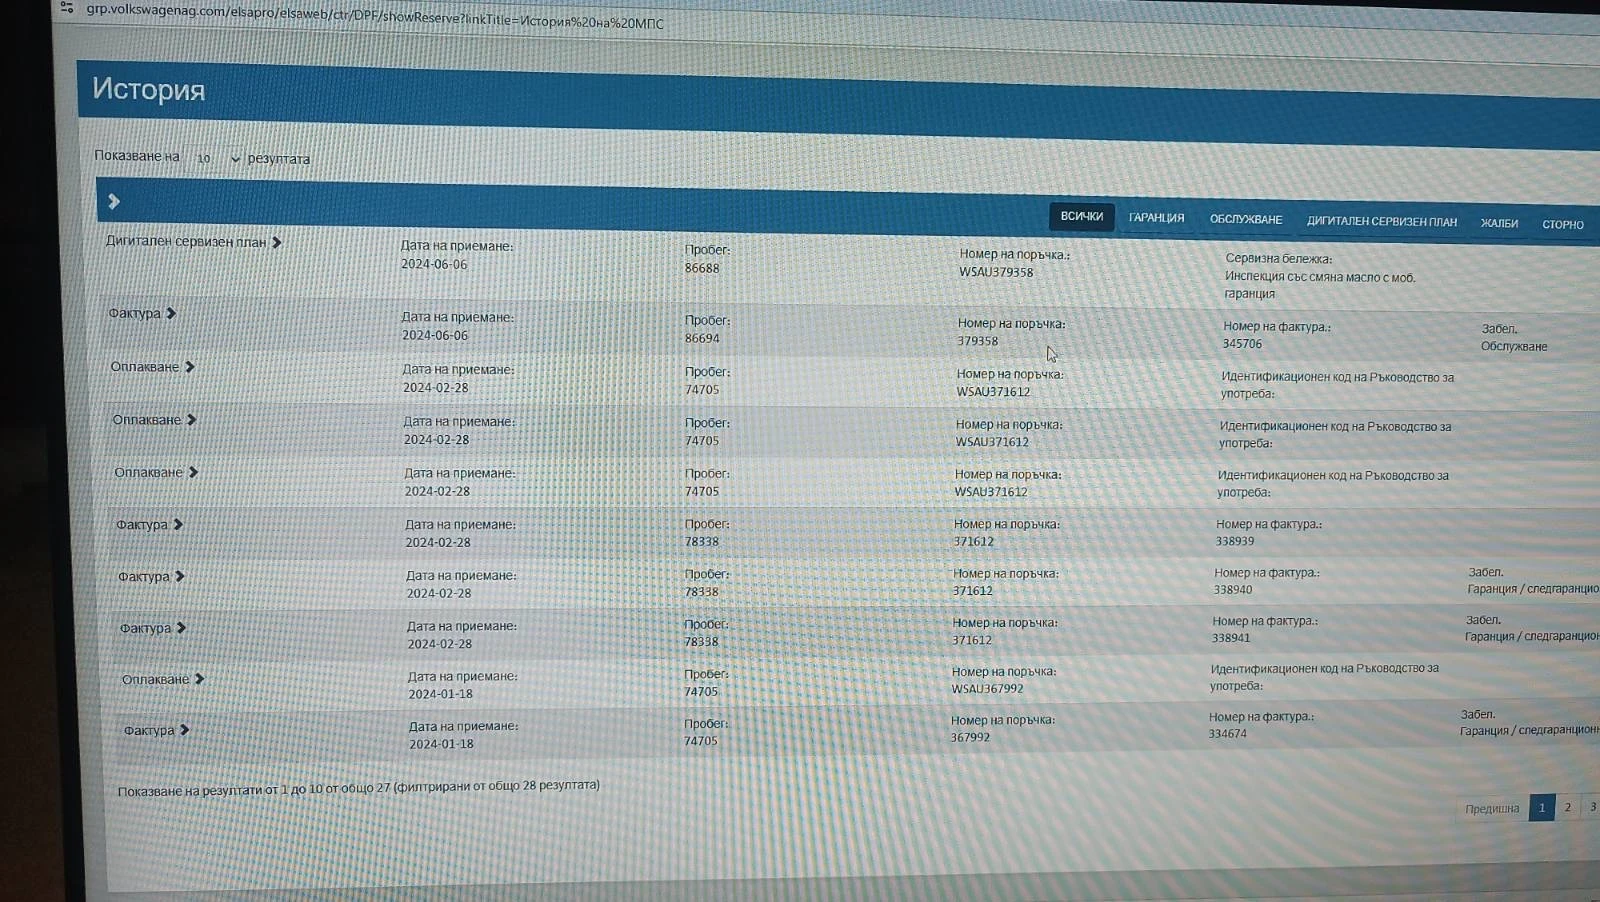
Task: Switch to the ОБСЛУЖВАНЕ tab
Action: click(1246, 219)
